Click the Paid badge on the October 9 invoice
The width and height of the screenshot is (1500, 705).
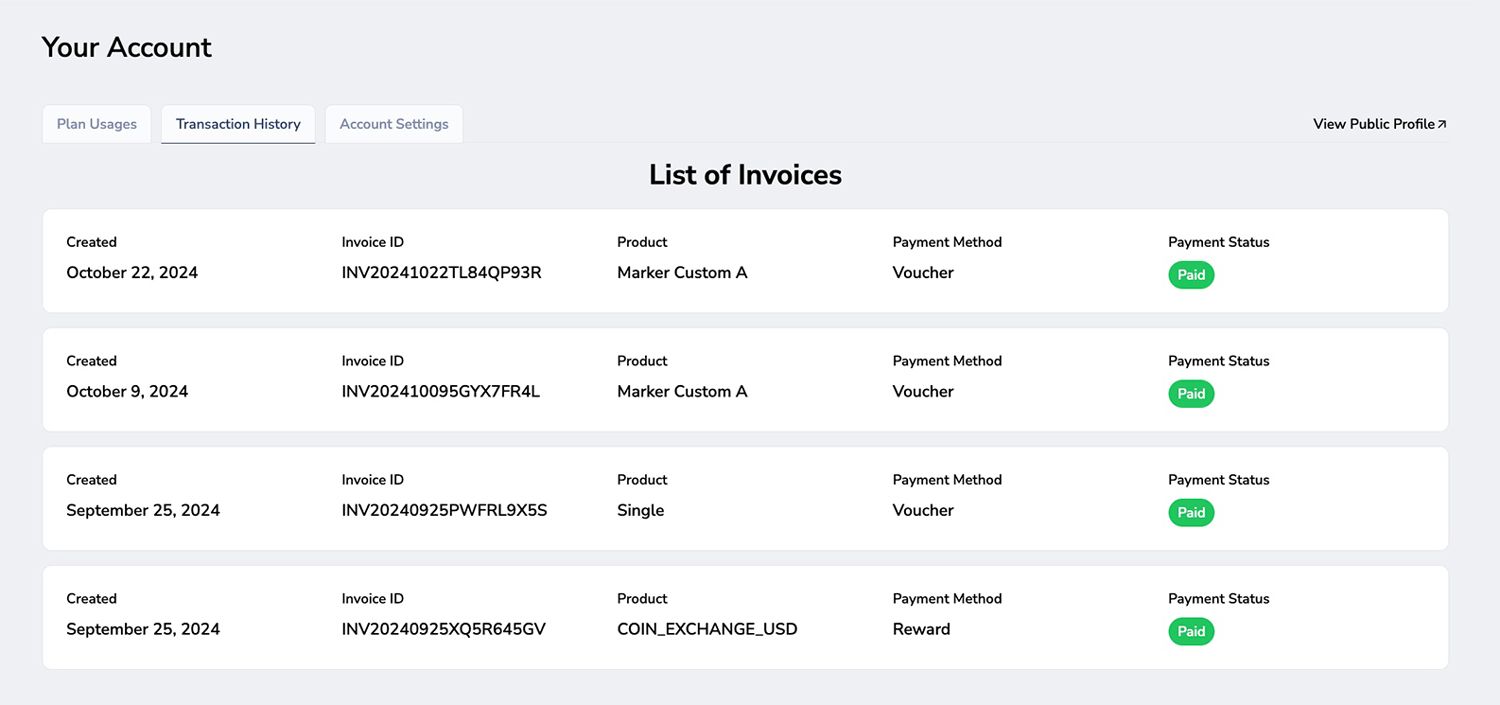click(1191, 394)
